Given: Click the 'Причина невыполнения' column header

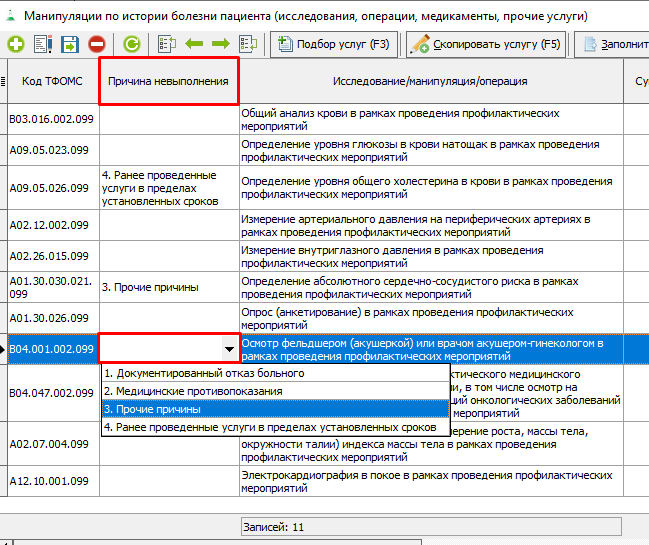Looking at the screenshot, I should (x=168, y=81).
